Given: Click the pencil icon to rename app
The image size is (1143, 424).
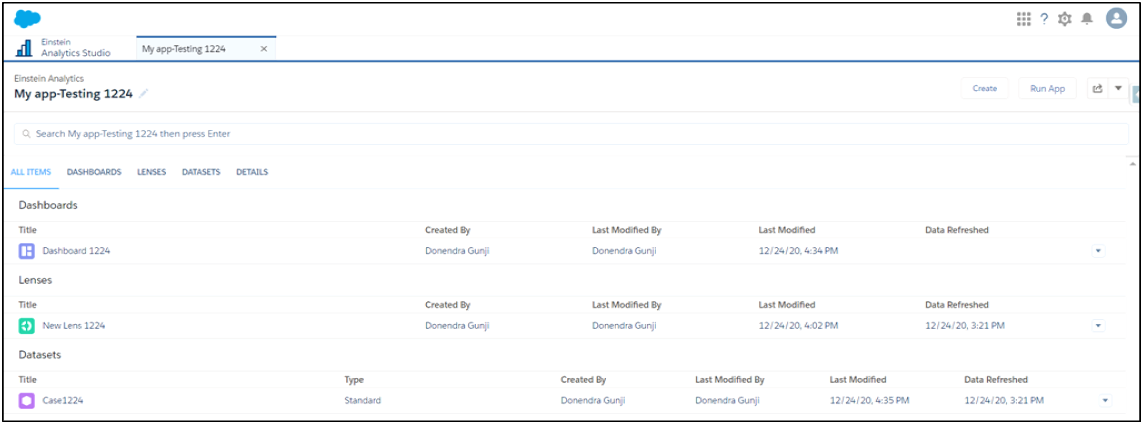Looking at the screenshot, I should pyautogui.click(x=144, y=93).
